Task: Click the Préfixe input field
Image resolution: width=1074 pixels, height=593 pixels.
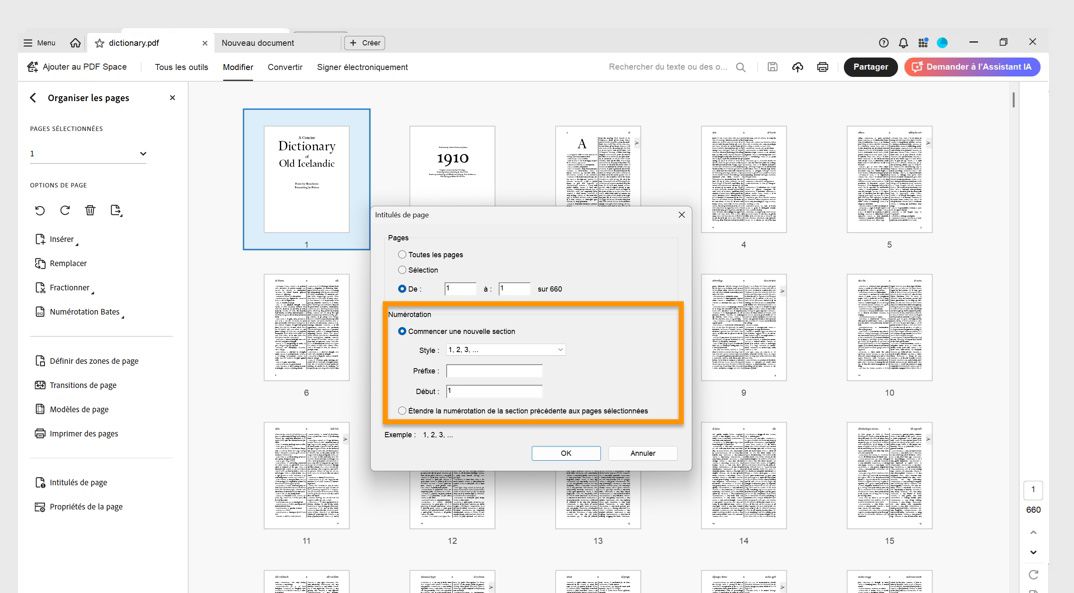Action: click(x=494, y=370)
